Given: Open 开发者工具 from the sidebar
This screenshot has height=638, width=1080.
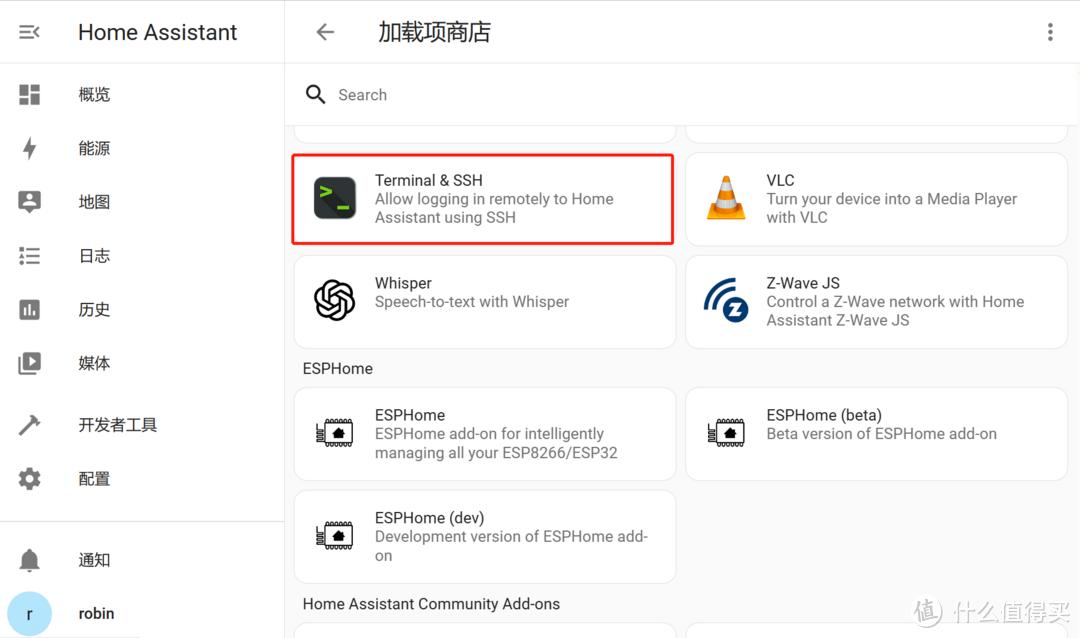Looking at the screenshot, I should point(117,424).
